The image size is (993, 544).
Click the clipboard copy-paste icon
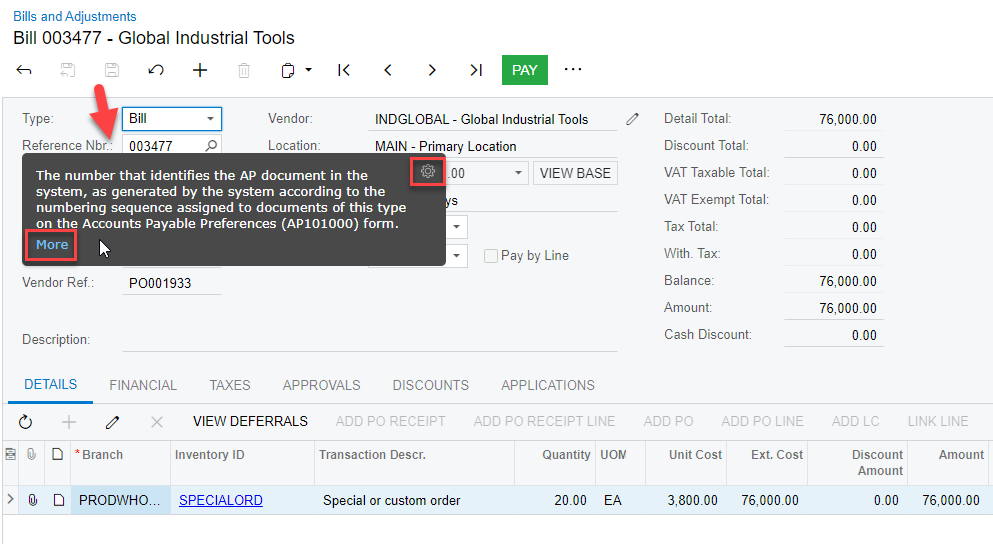click(288, 70)
